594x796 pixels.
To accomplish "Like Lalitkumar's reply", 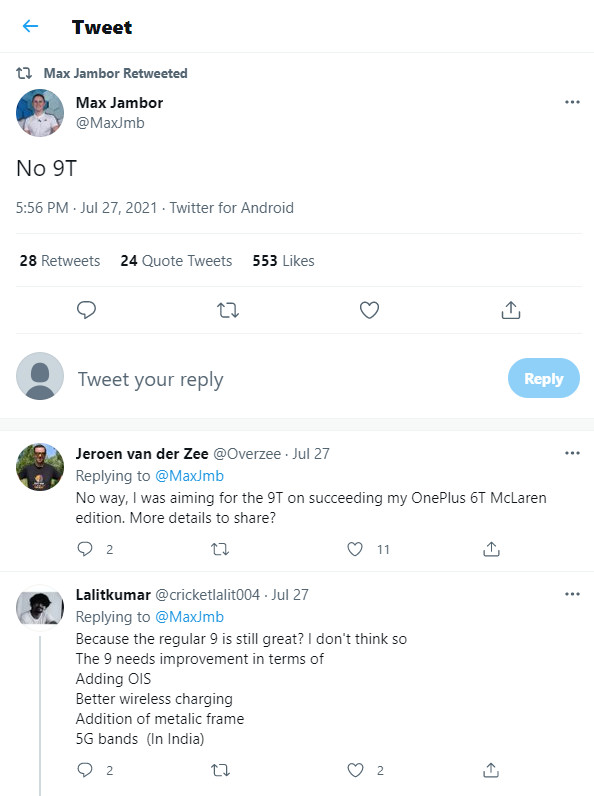I will coord(355,770).
